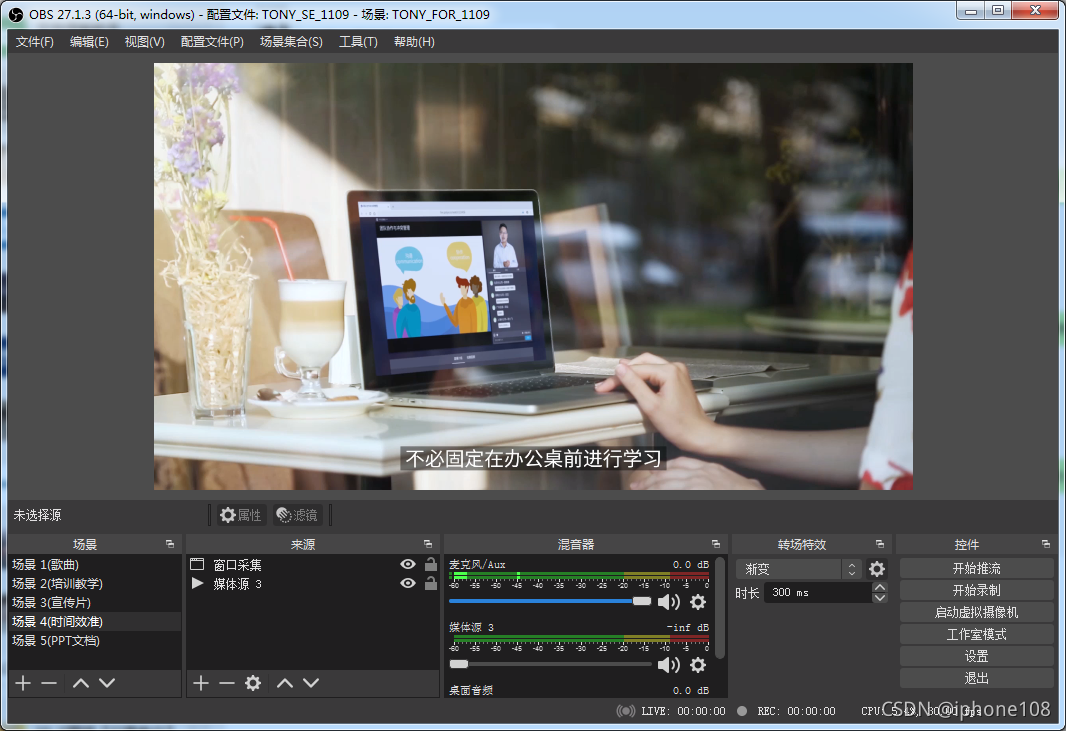Image resolution: width=1066 pixels, height=731 pixels.
Task: Open 设置 from controls
Action: point(976,656)
